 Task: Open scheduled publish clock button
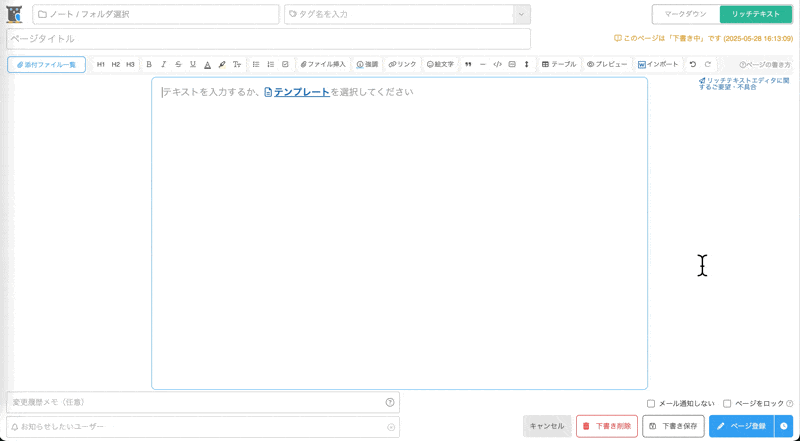point(784,426)
